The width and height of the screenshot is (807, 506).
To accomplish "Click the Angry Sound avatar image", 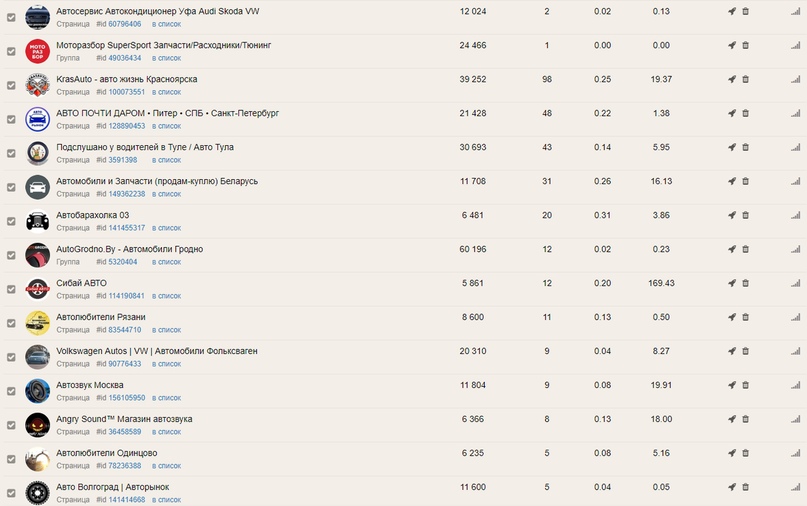I will coord(37,425).
